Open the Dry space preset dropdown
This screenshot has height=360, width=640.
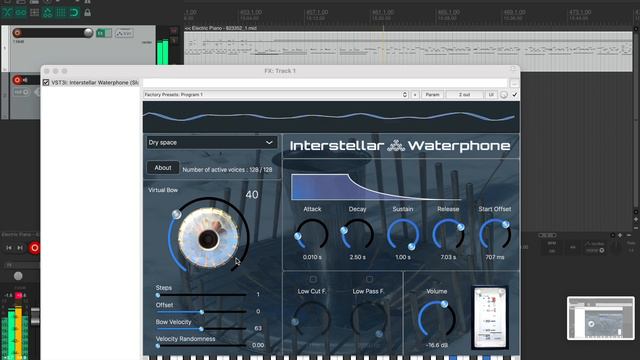211,142
